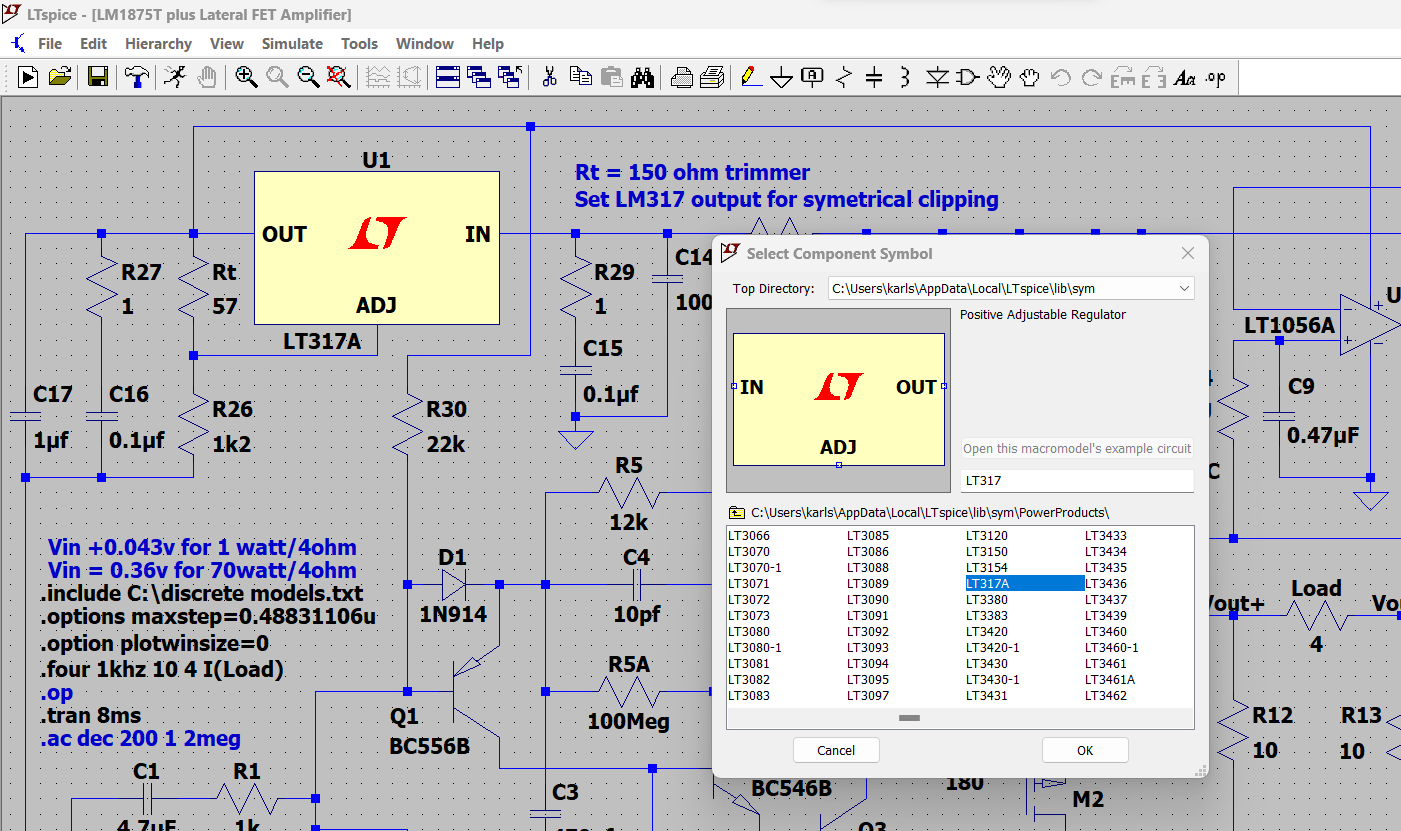Print schematic with the printer icon
The height and width of the screenshot is (831, 1401).
coord(712,76)
